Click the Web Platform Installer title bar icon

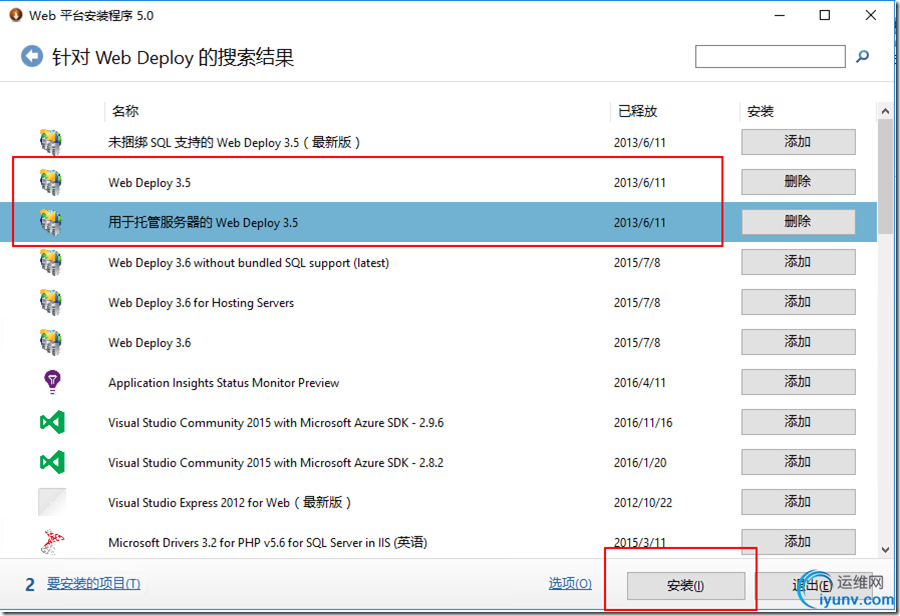click(15, 15)
